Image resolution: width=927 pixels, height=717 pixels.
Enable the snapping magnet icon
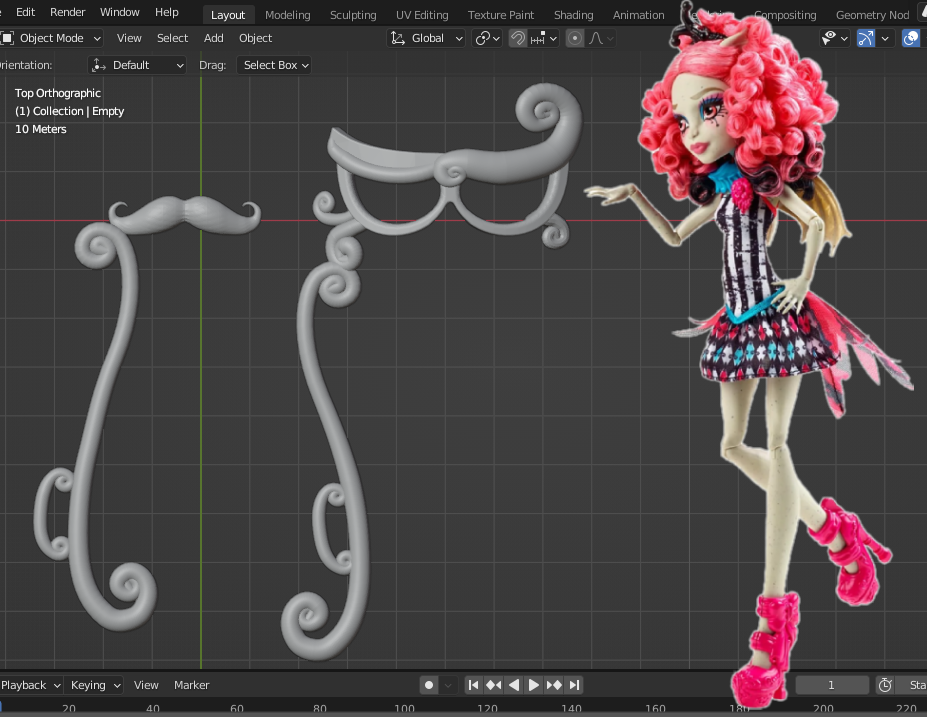[x=518, y=38]
